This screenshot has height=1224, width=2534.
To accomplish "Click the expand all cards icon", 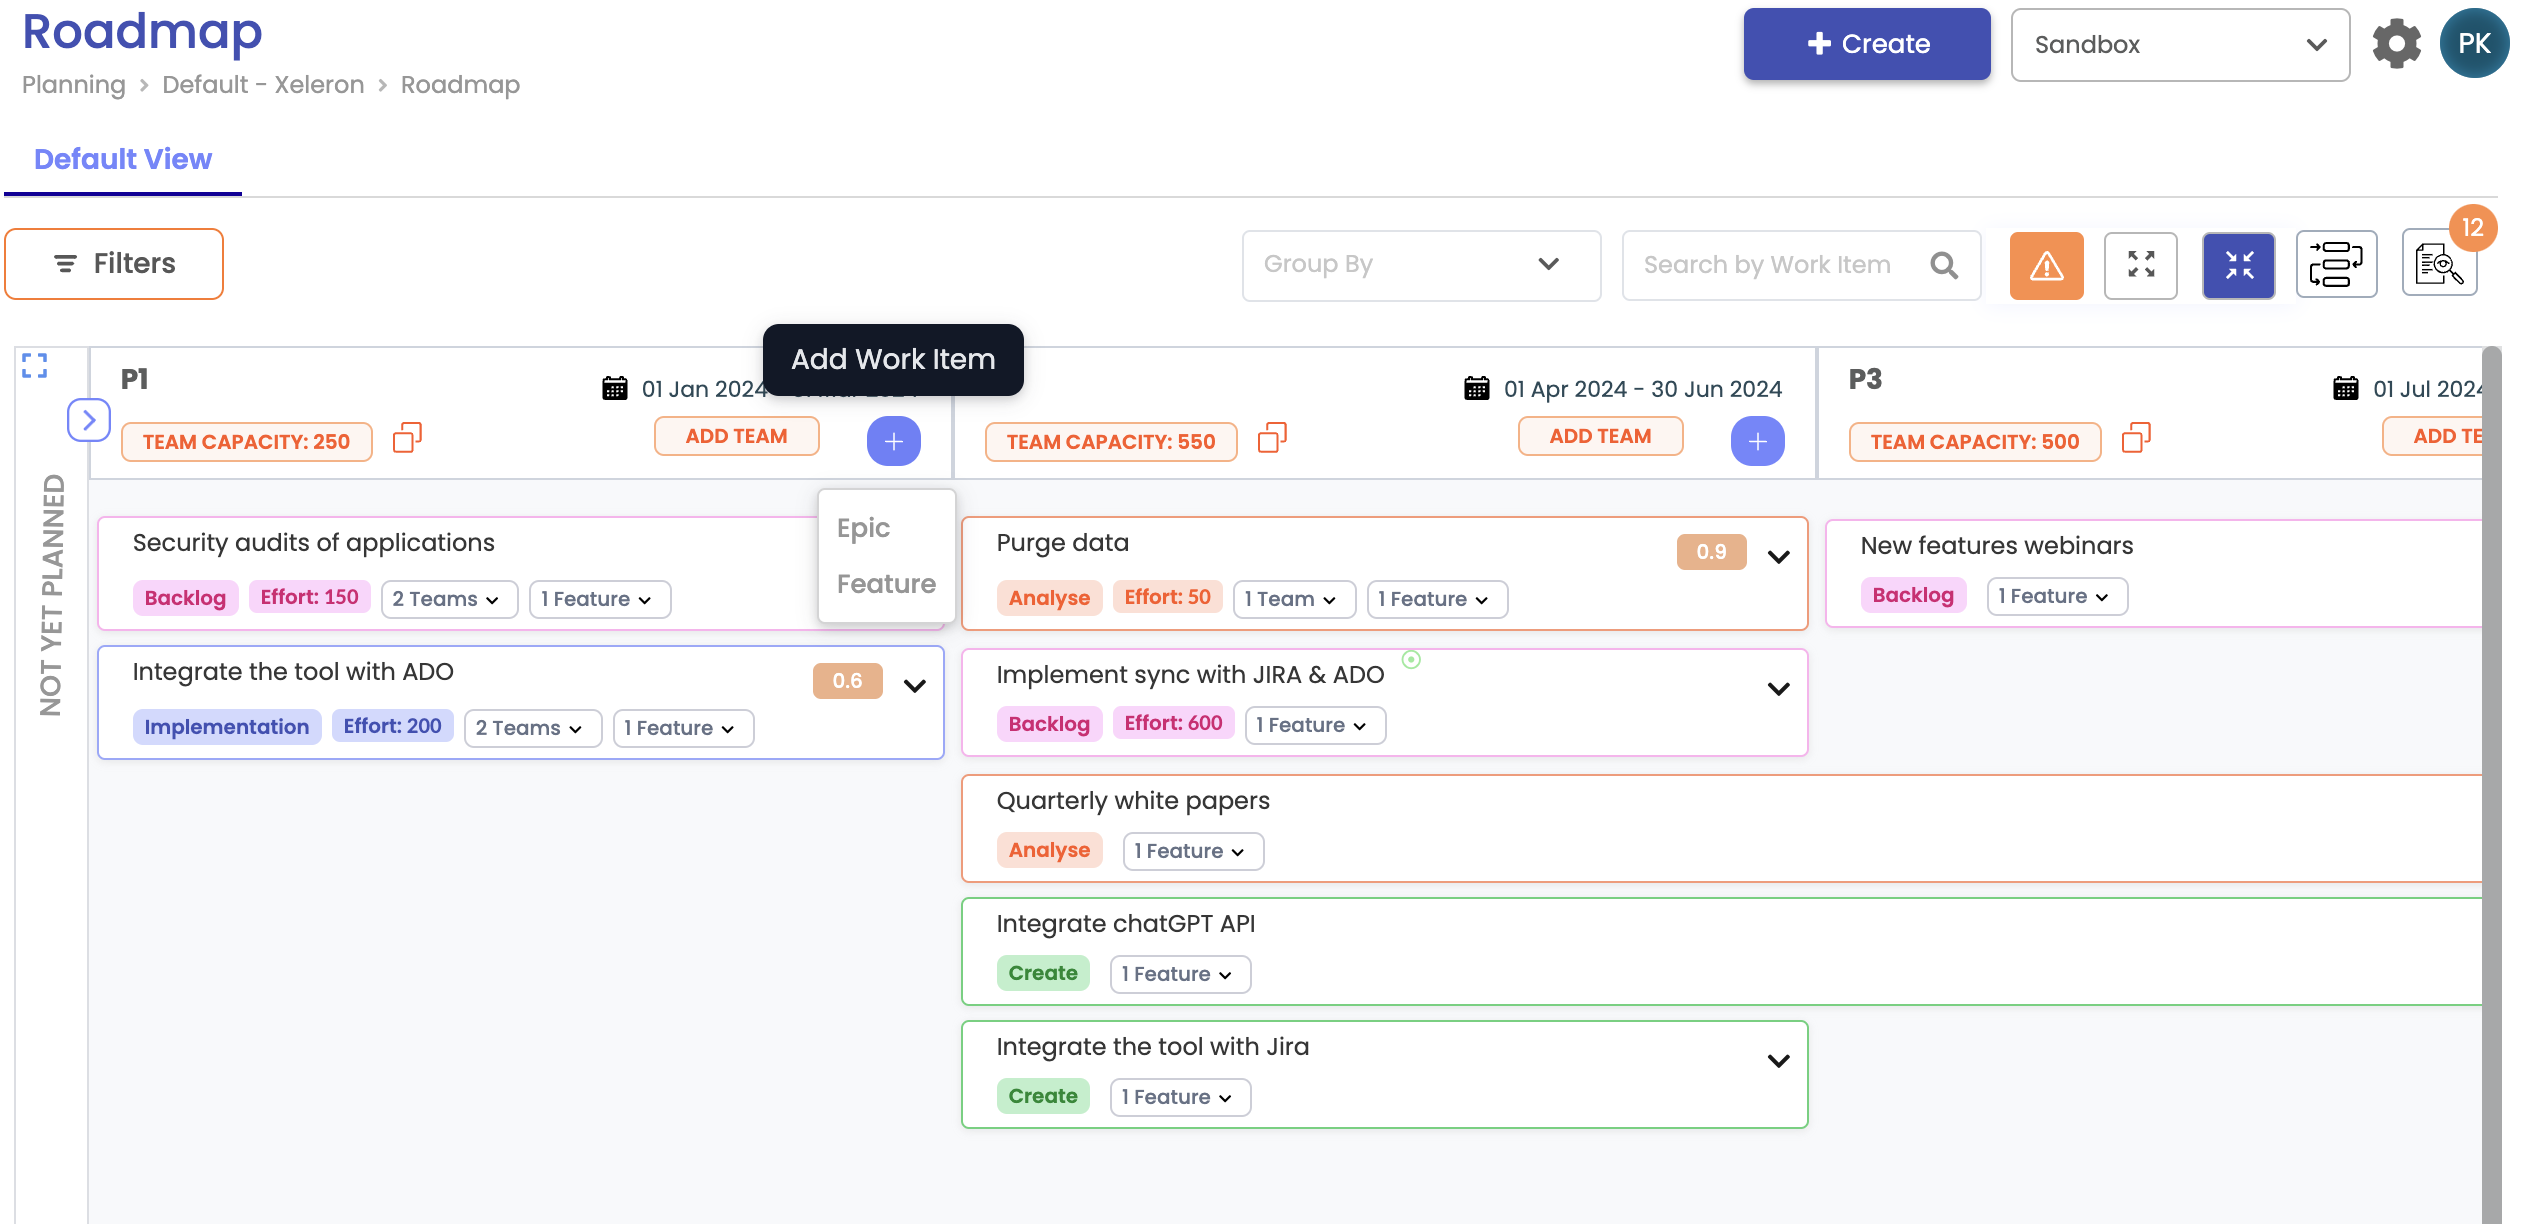I will coord(2140,265).
